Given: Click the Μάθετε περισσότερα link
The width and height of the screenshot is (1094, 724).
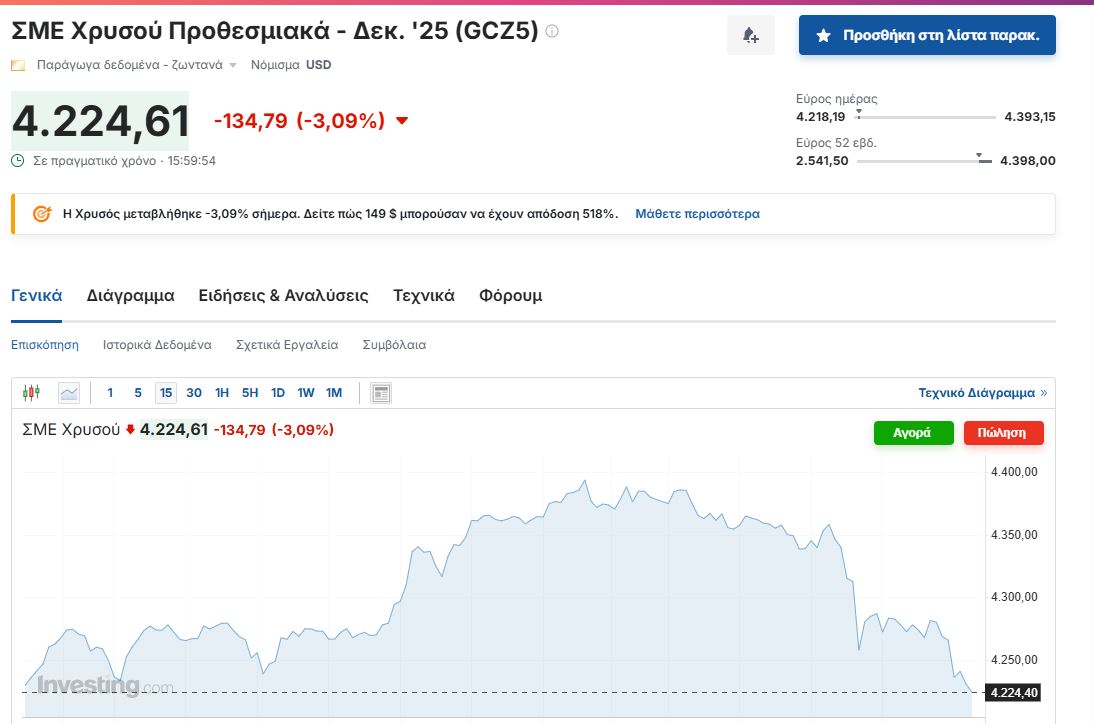Looking at the screenshot, I should (697, 214).
